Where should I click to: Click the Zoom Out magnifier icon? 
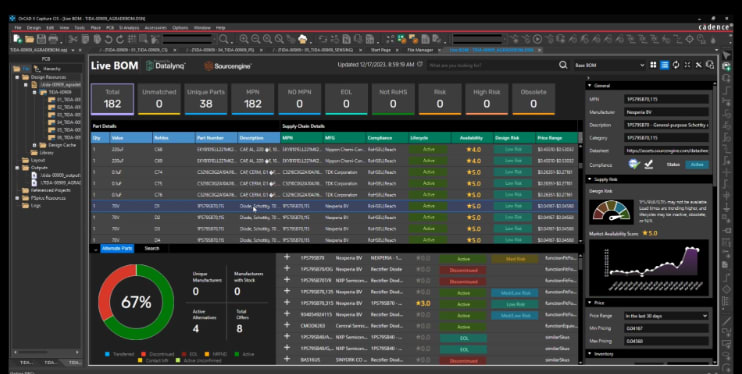click(x=256, y=39)
